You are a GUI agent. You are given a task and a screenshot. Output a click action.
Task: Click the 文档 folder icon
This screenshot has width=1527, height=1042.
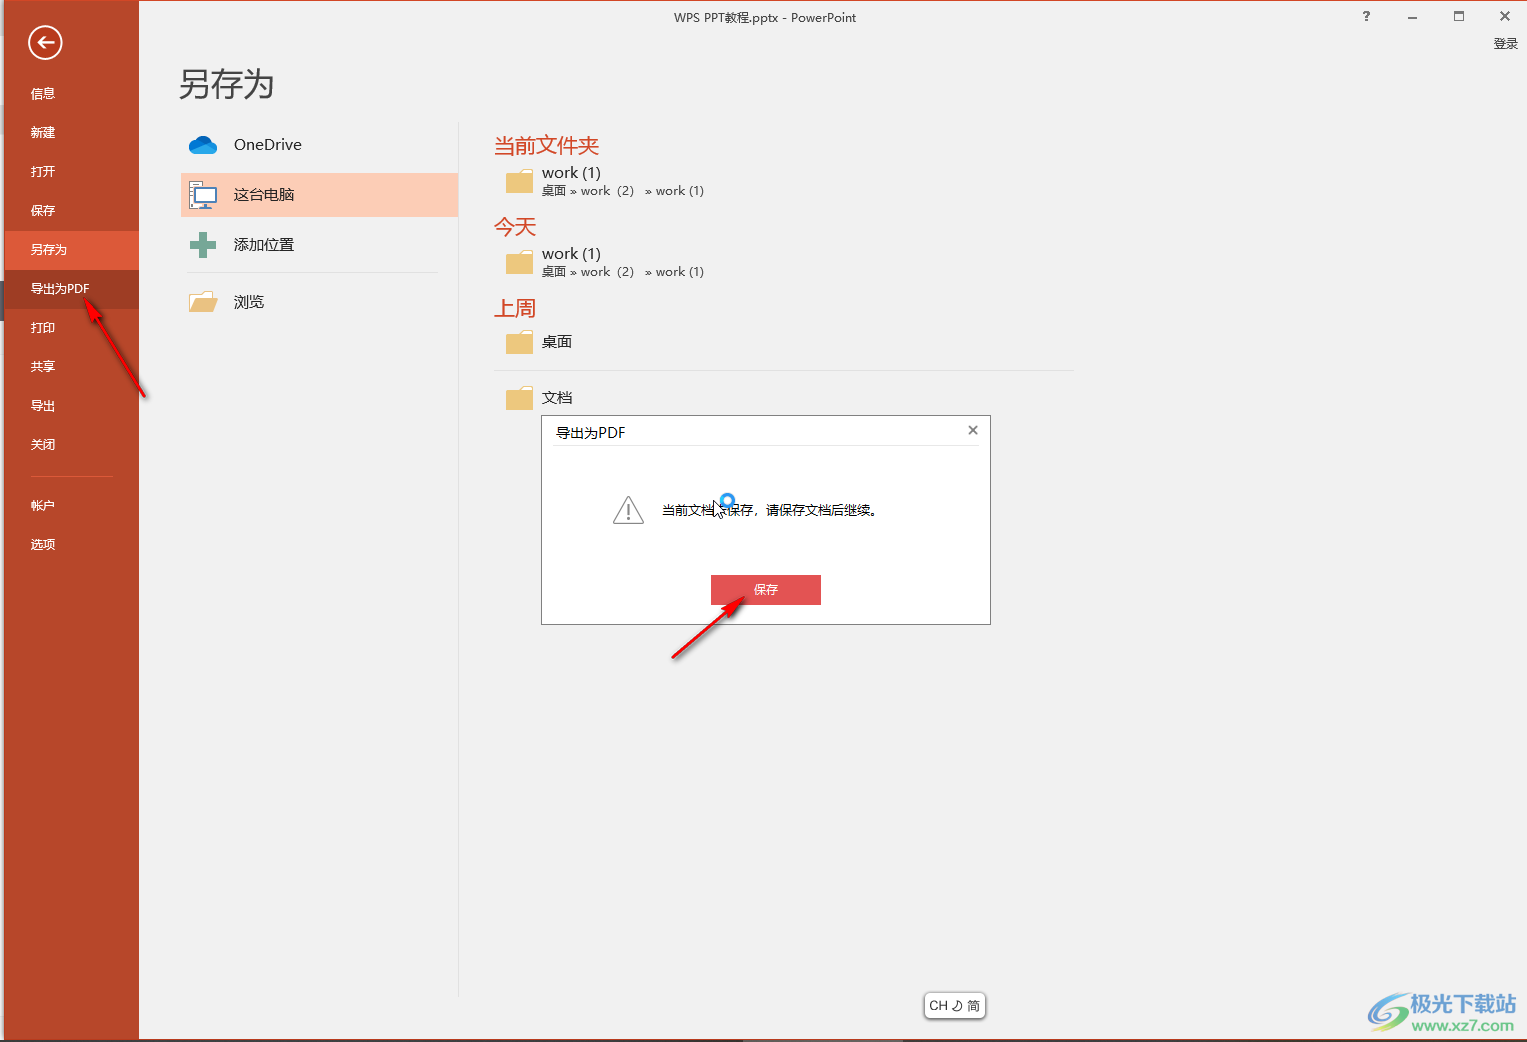519,398
